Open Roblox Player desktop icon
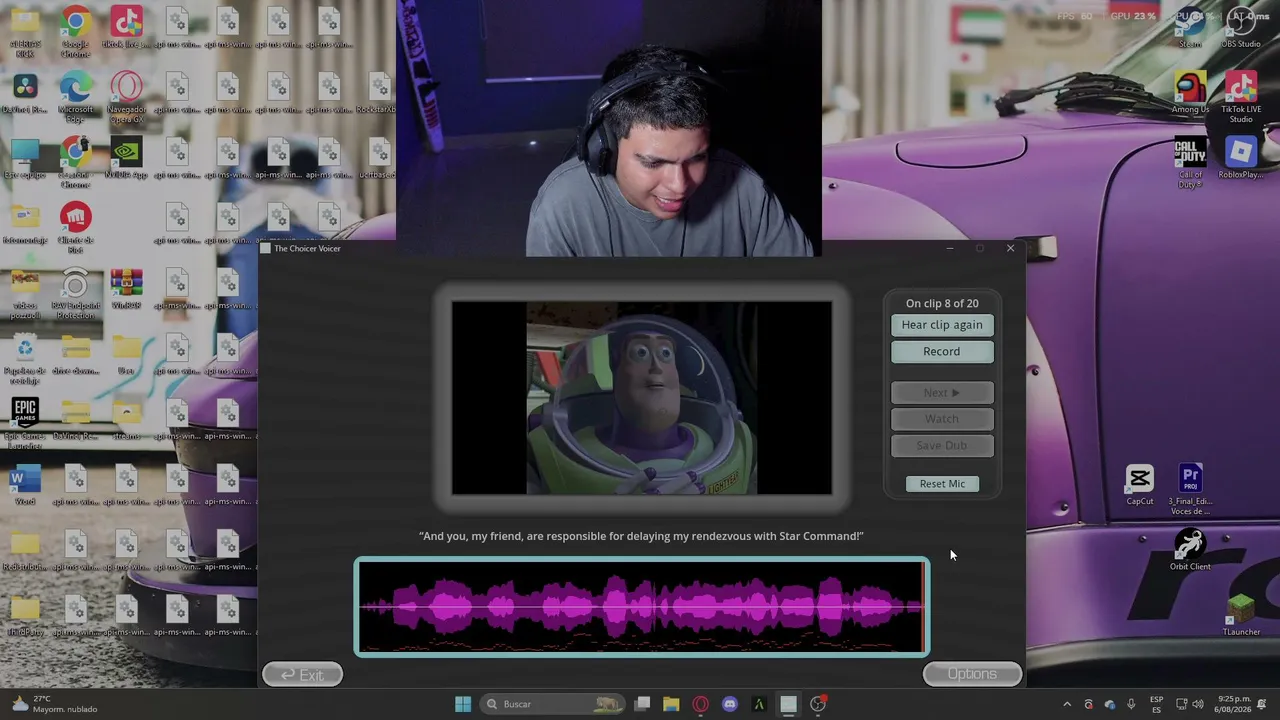 [1241, 158]
